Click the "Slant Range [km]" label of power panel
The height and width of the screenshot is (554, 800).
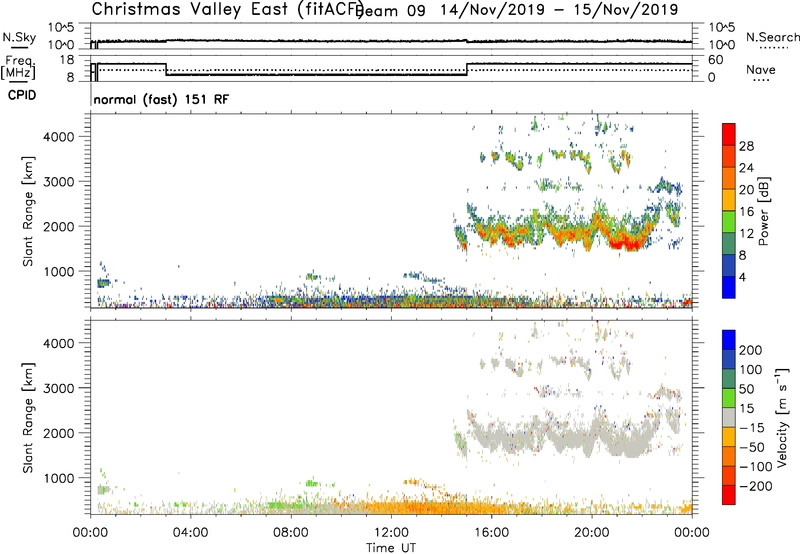28,211
